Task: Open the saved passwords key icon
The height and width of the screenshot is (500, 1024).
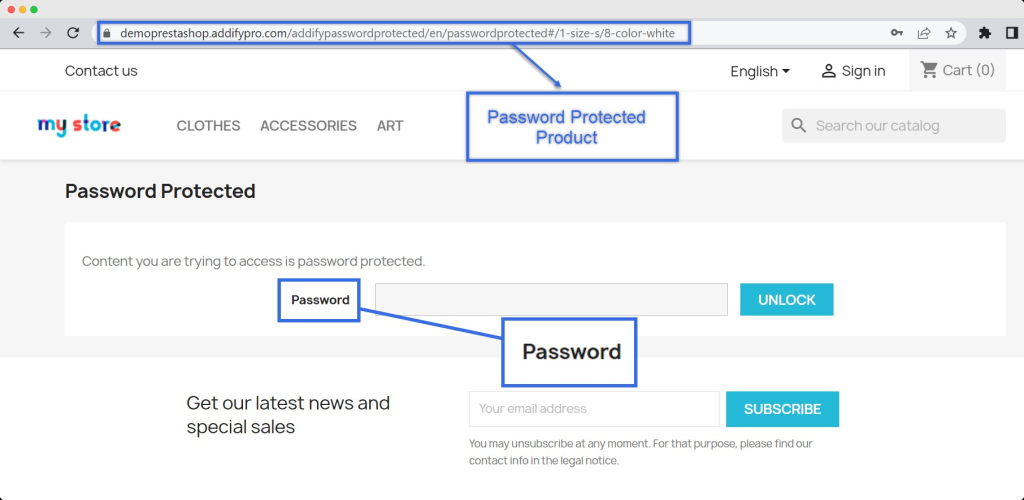Action: pyautogui.click(x=897, y=33)
